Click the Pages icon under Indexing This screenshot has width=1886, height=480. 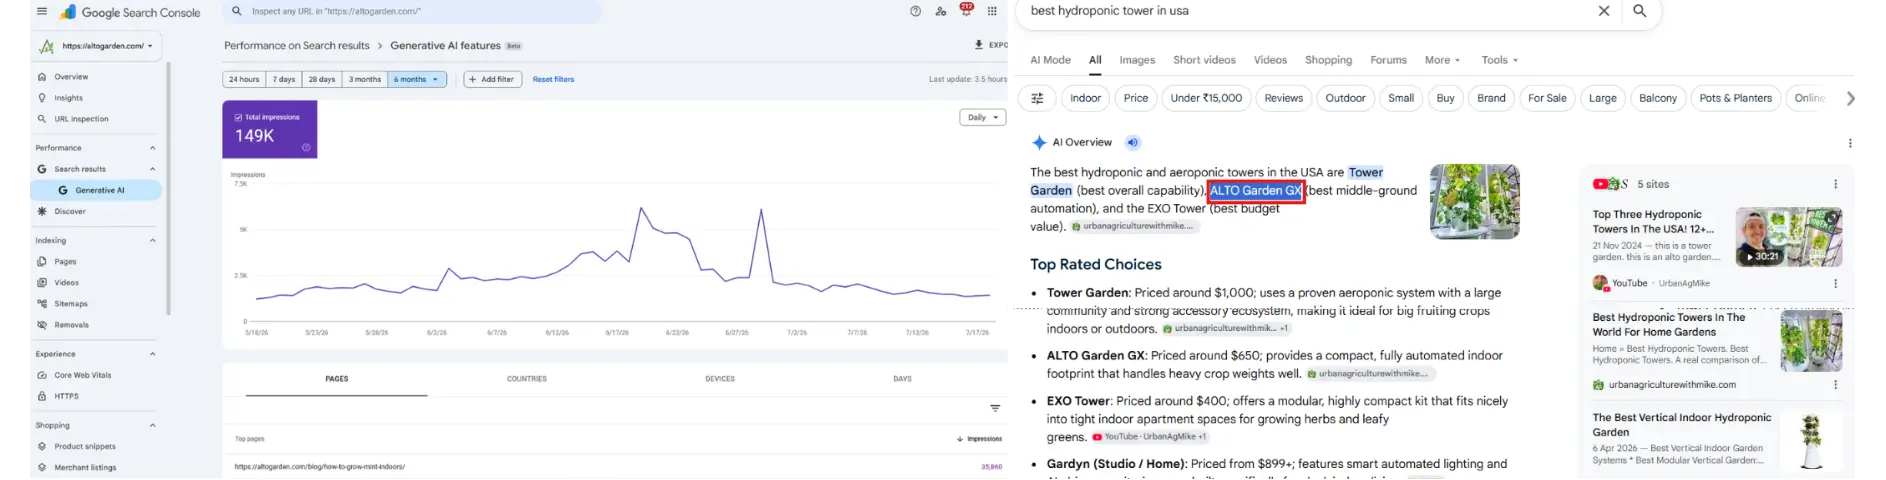(x=42, y=261)
